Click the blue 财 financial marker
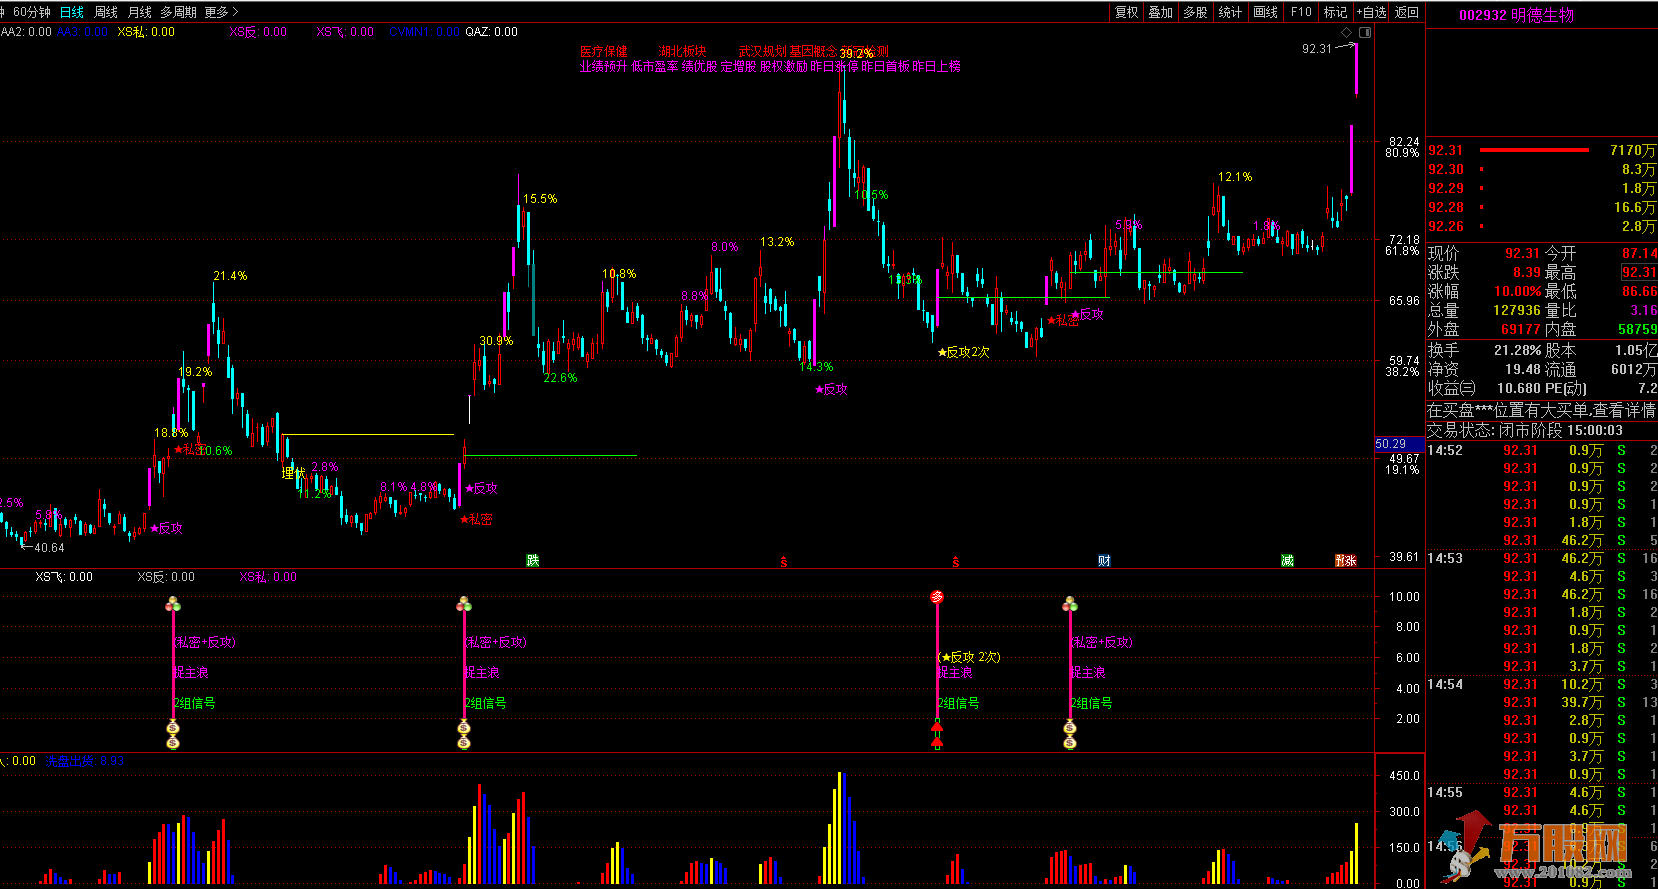Viewport: 1658px width, 889px height. click(1104, 561)
